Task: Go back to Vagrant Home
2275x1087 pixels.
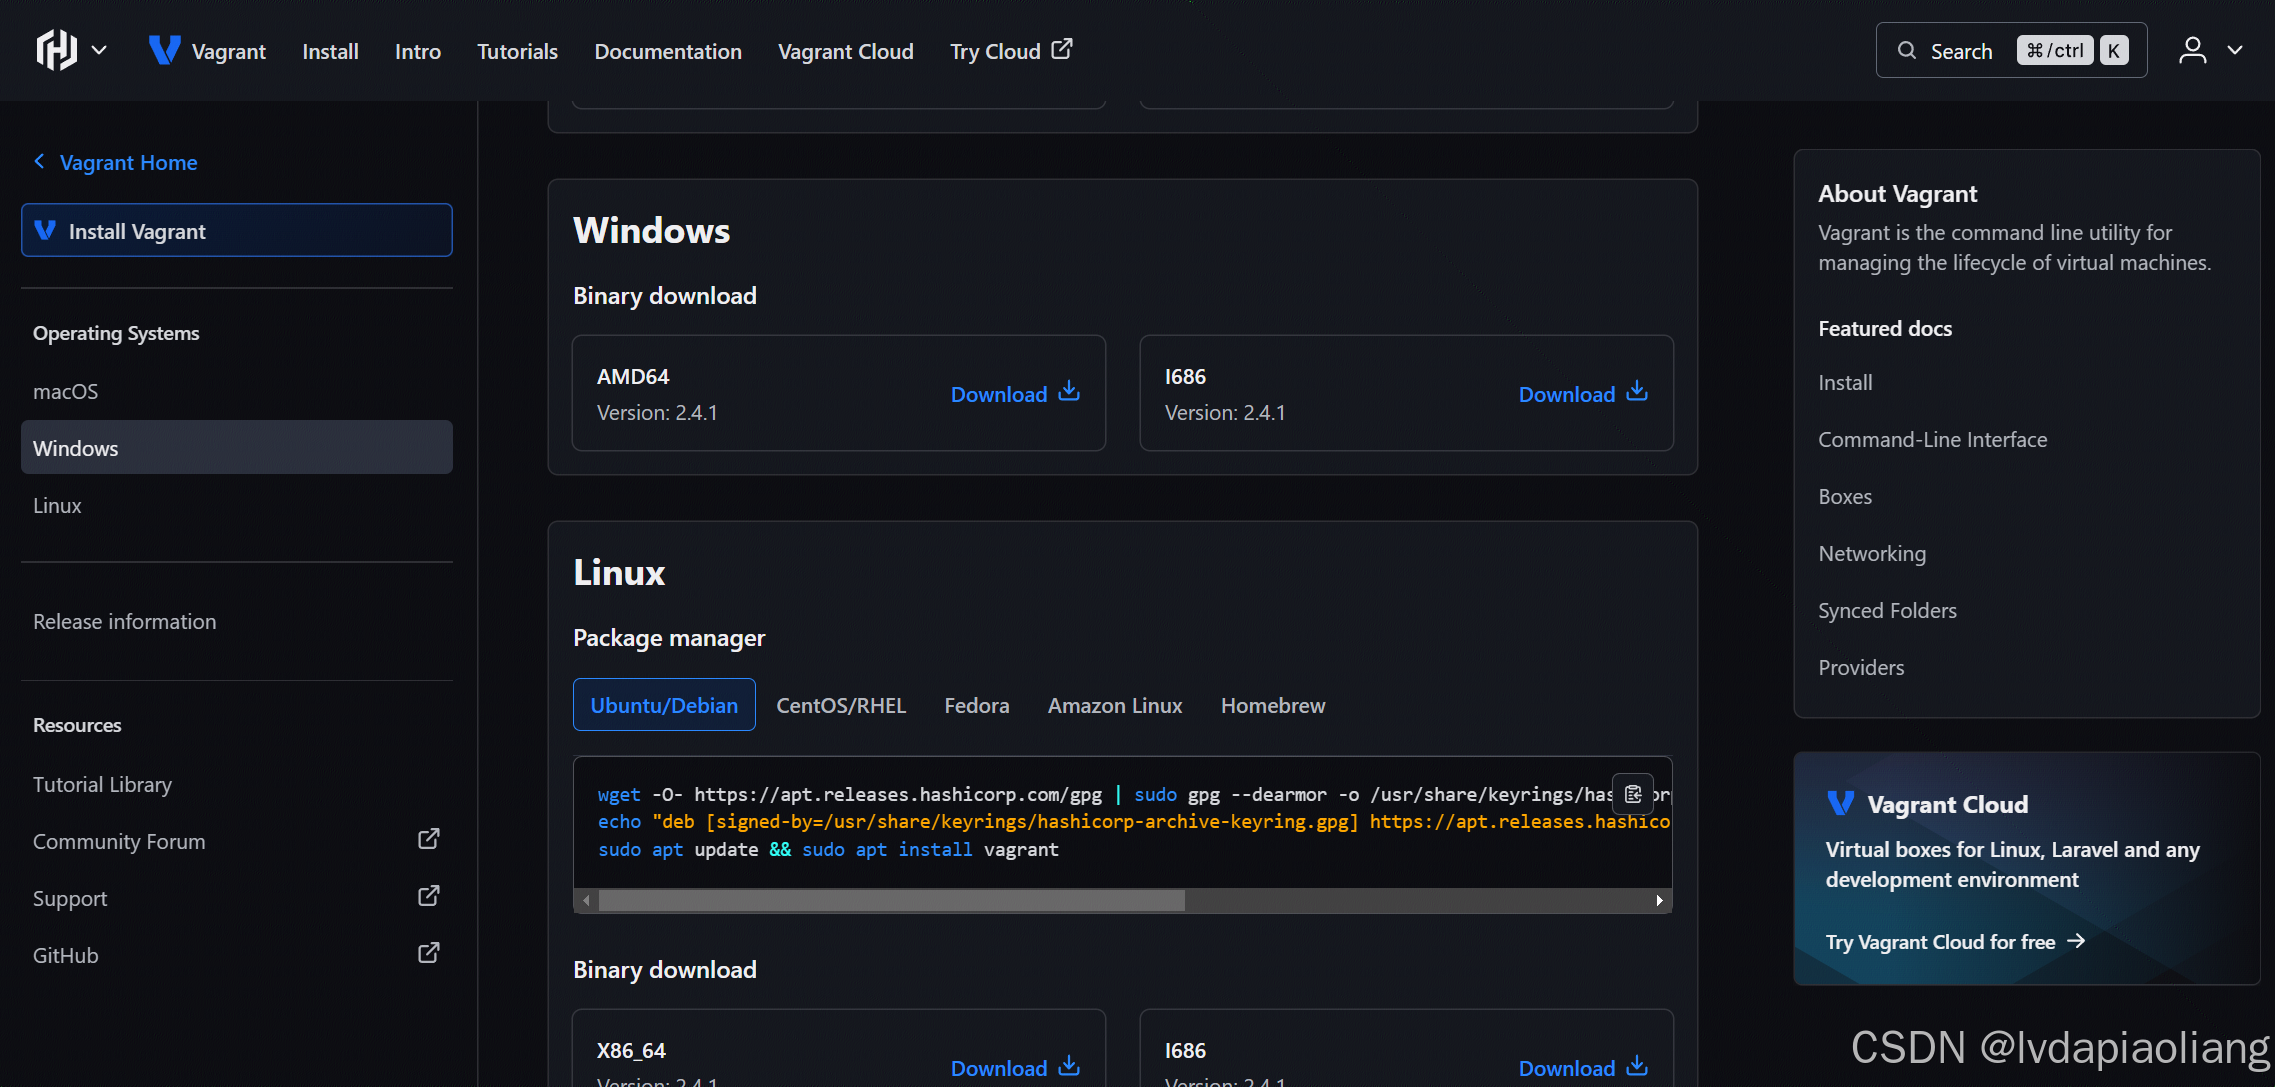Action: pyautogui.click(x=116, y=162)
